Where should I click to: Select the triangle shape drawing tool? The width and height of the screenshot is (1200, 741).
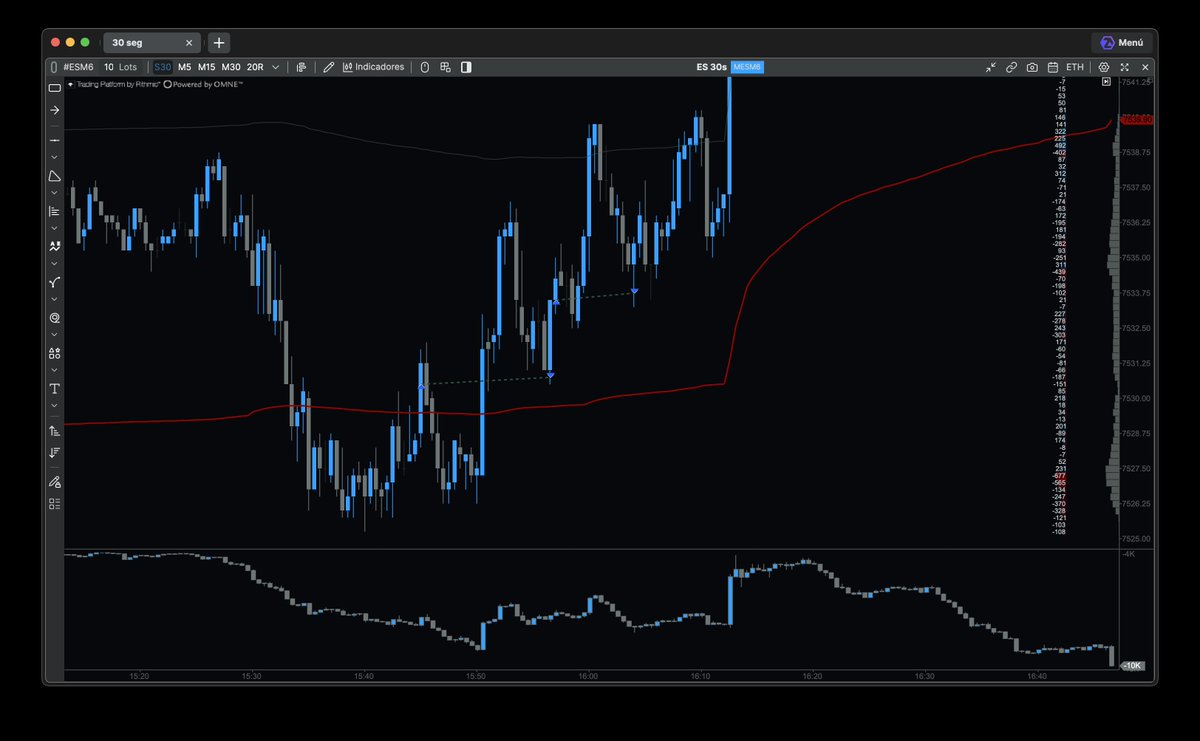(54, 176)
